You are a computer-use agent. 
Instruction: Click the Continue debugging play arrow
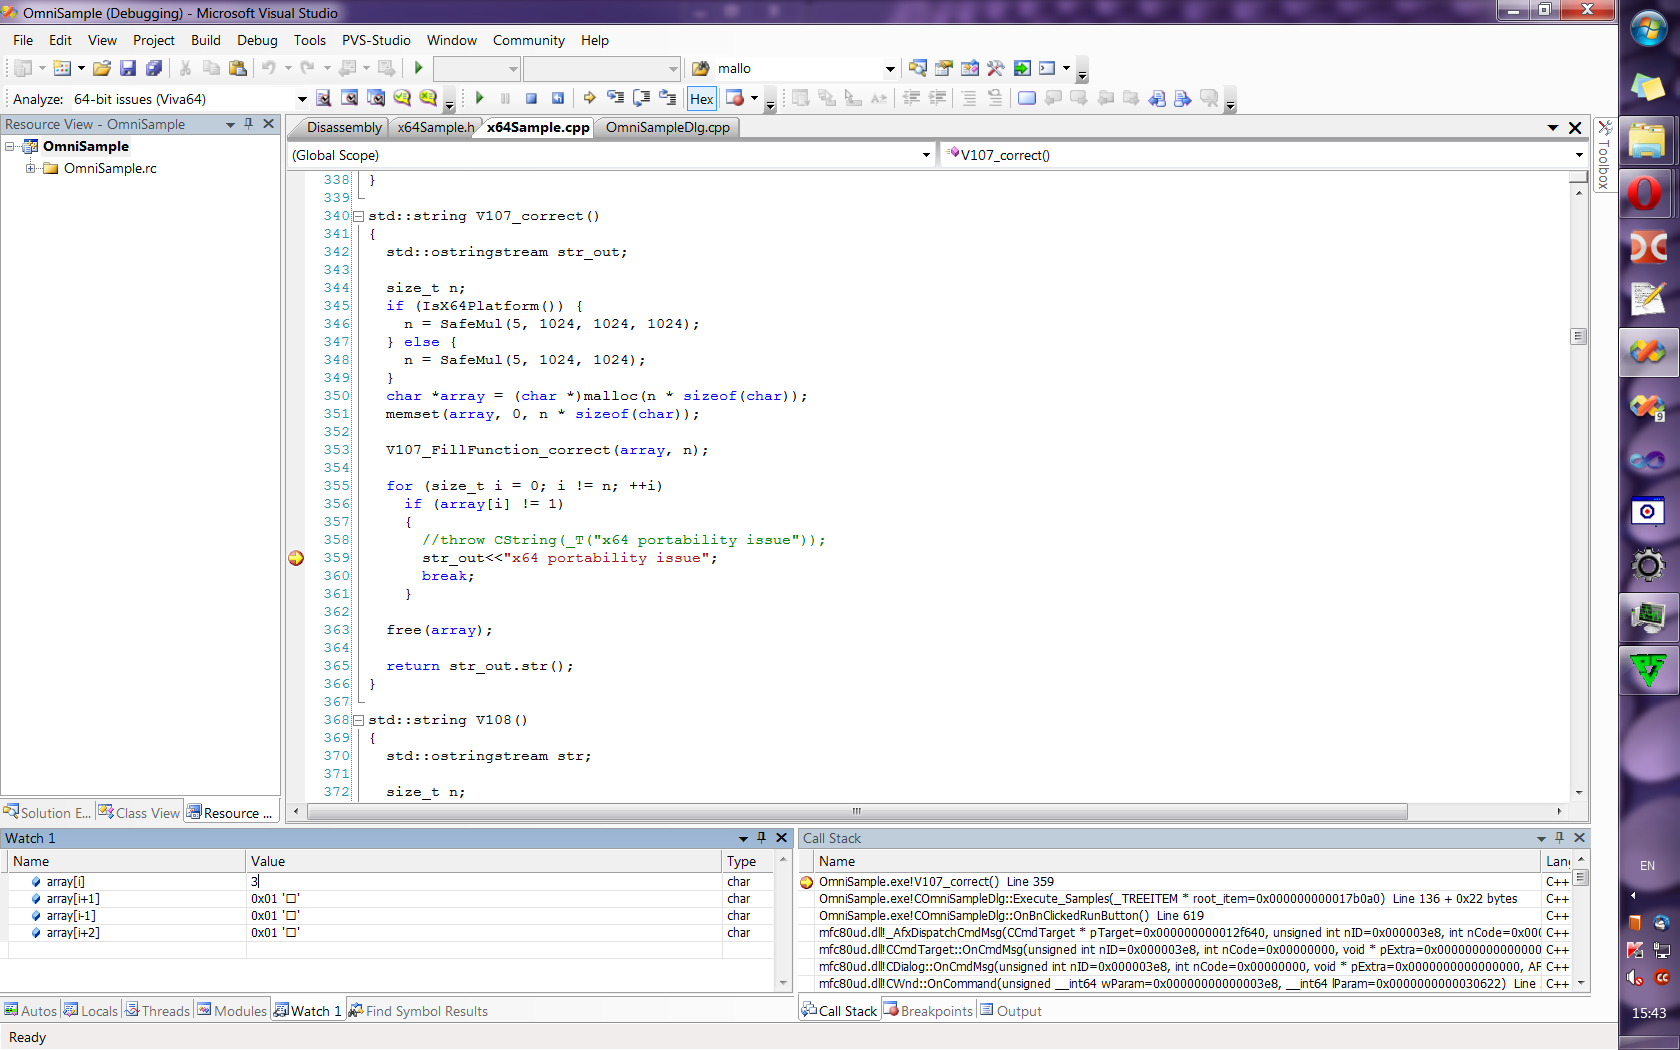(479, 98)
